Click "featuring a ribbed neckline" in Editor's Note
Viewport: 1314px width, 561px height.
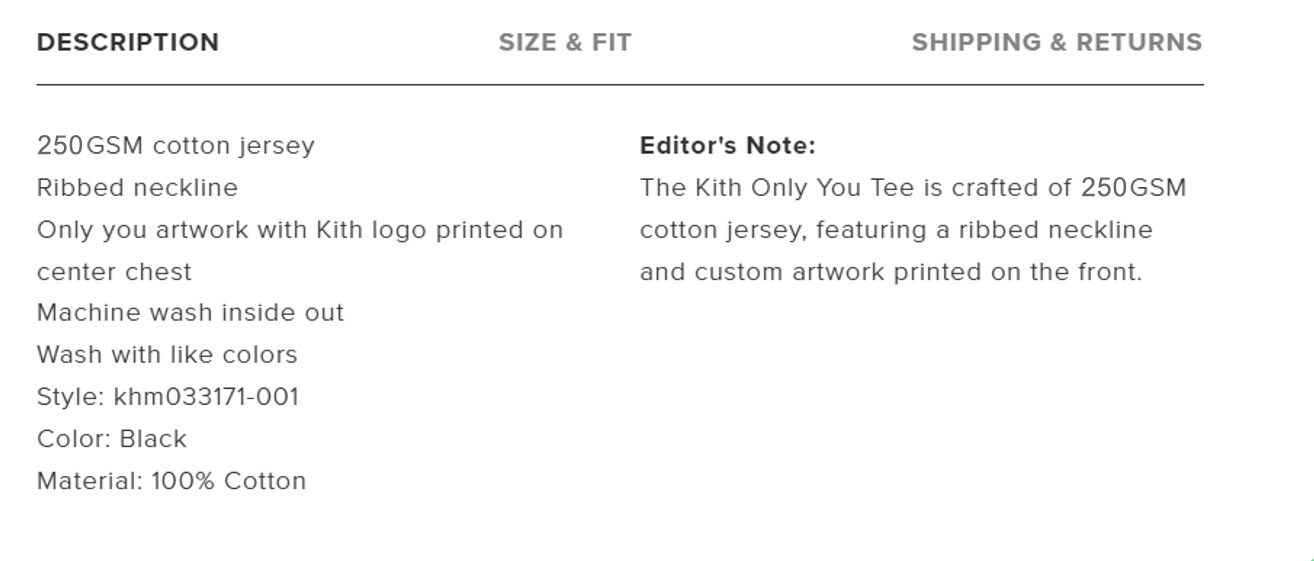pos(984,230)
